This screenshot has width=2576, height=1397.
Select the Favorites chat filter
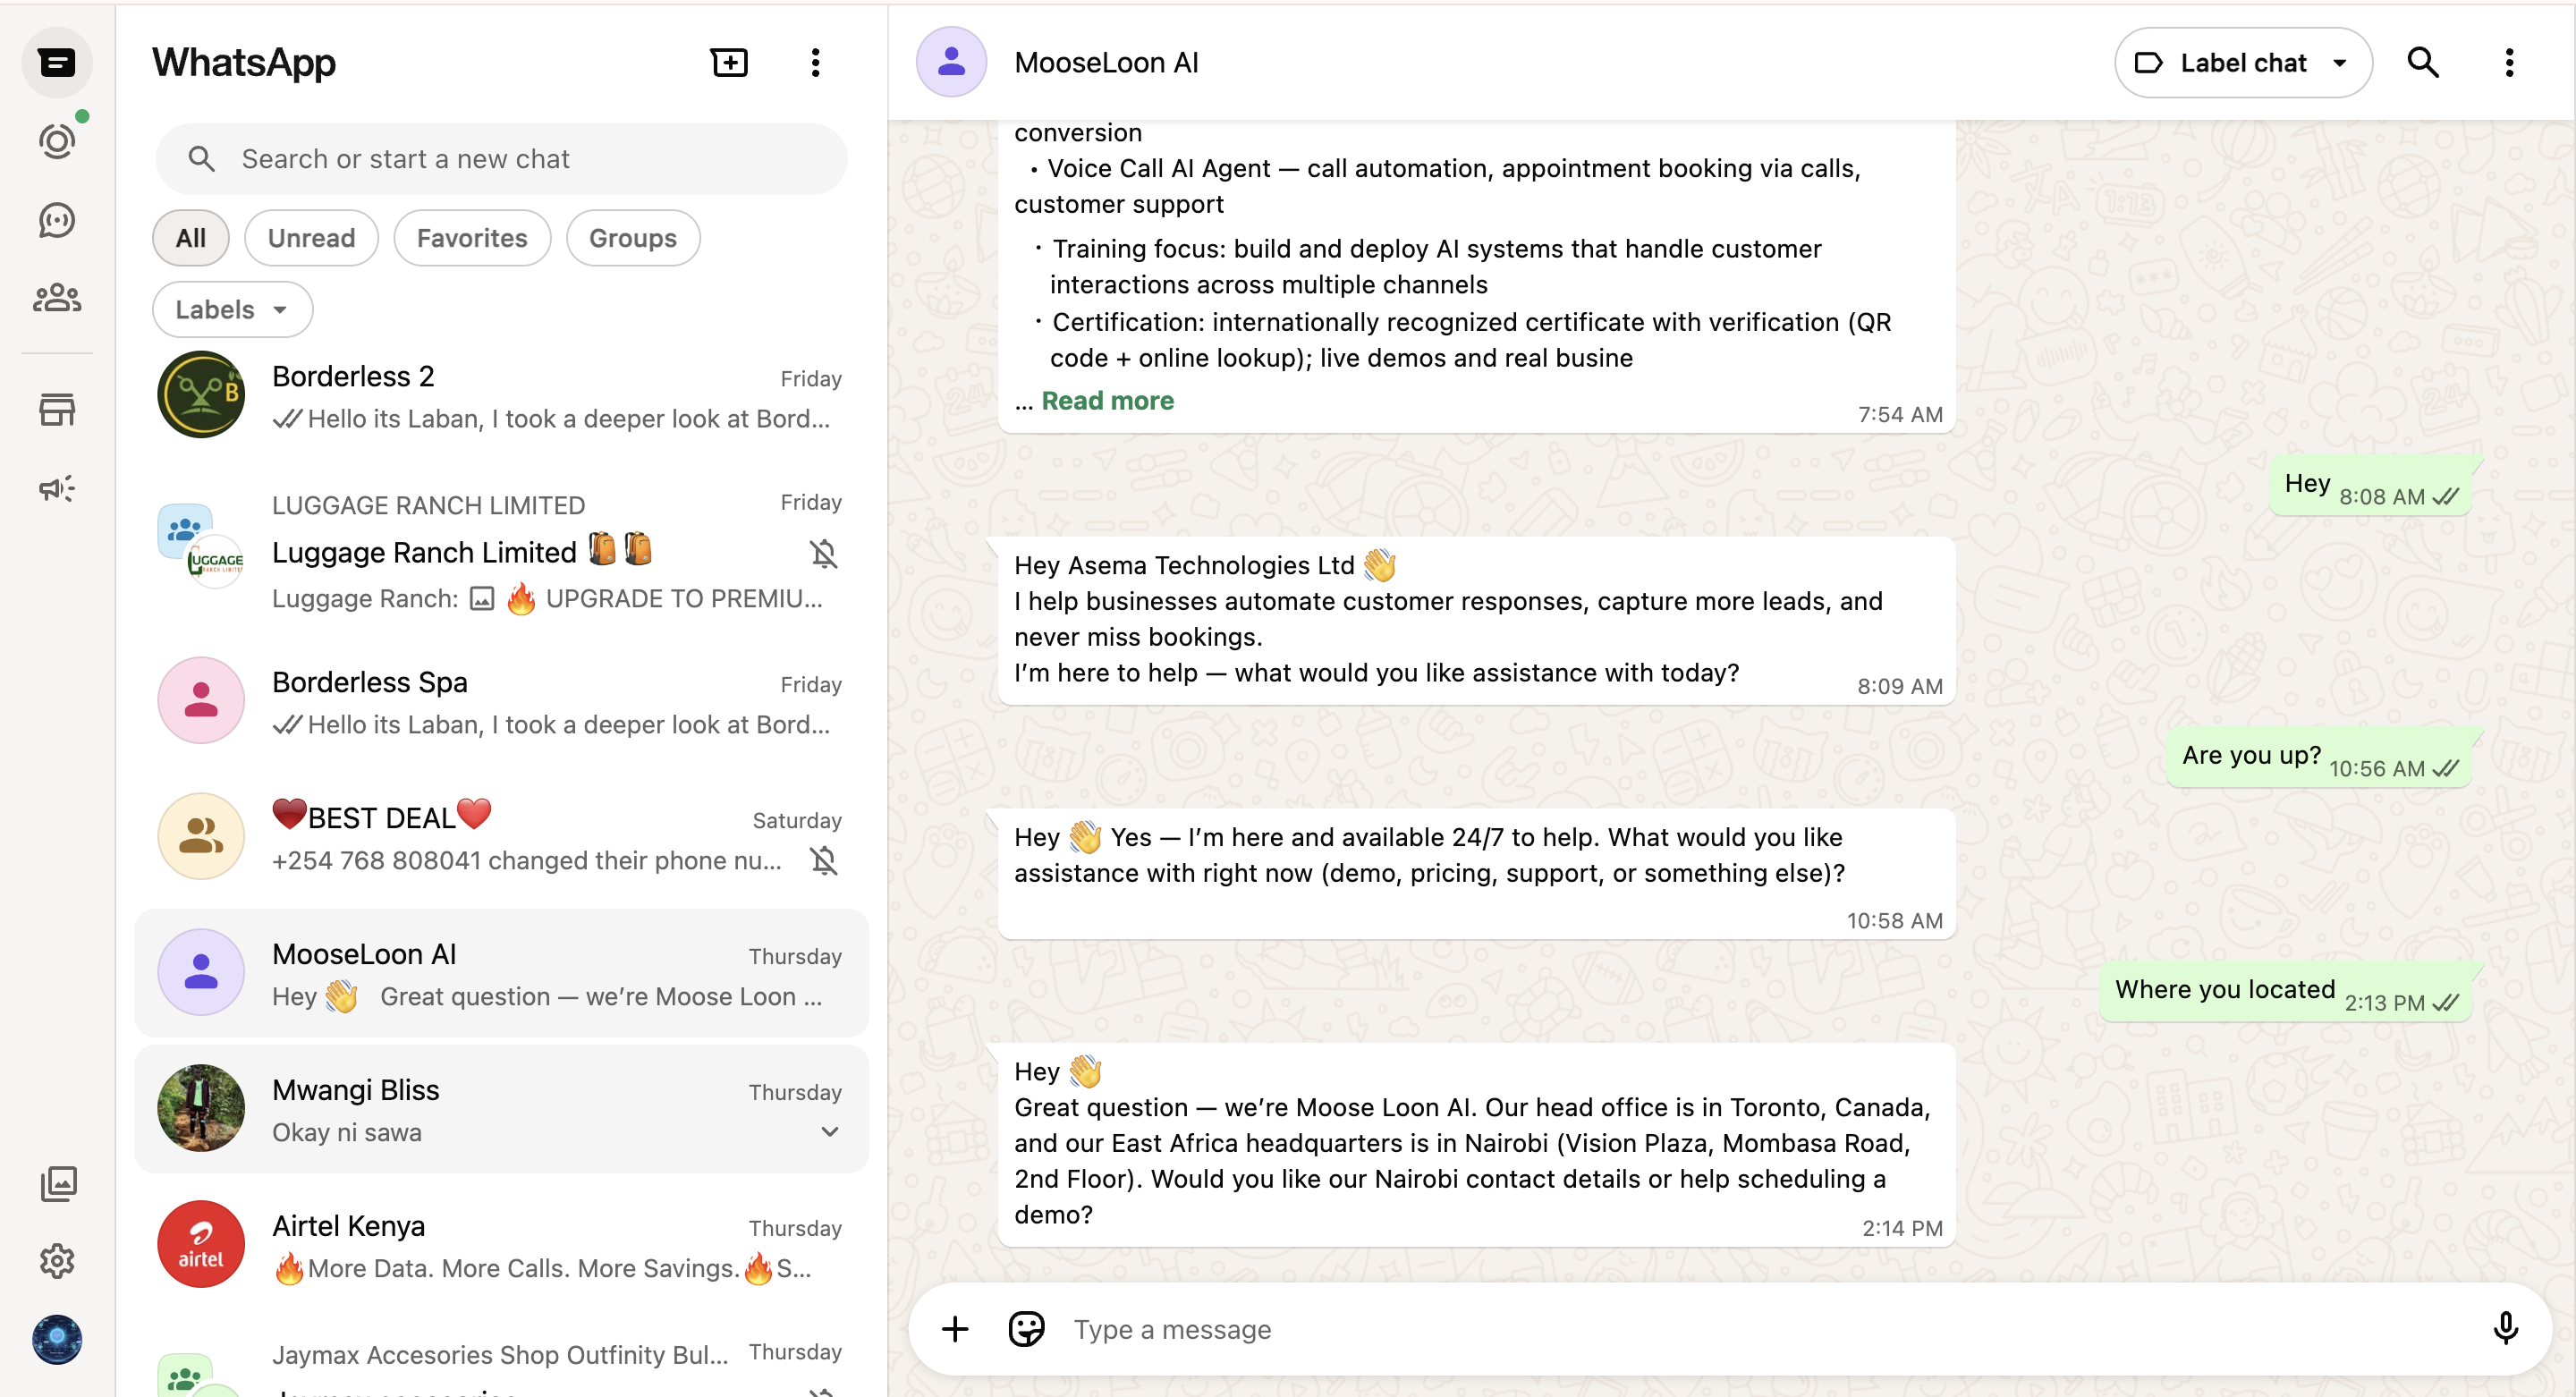(471, 238)
